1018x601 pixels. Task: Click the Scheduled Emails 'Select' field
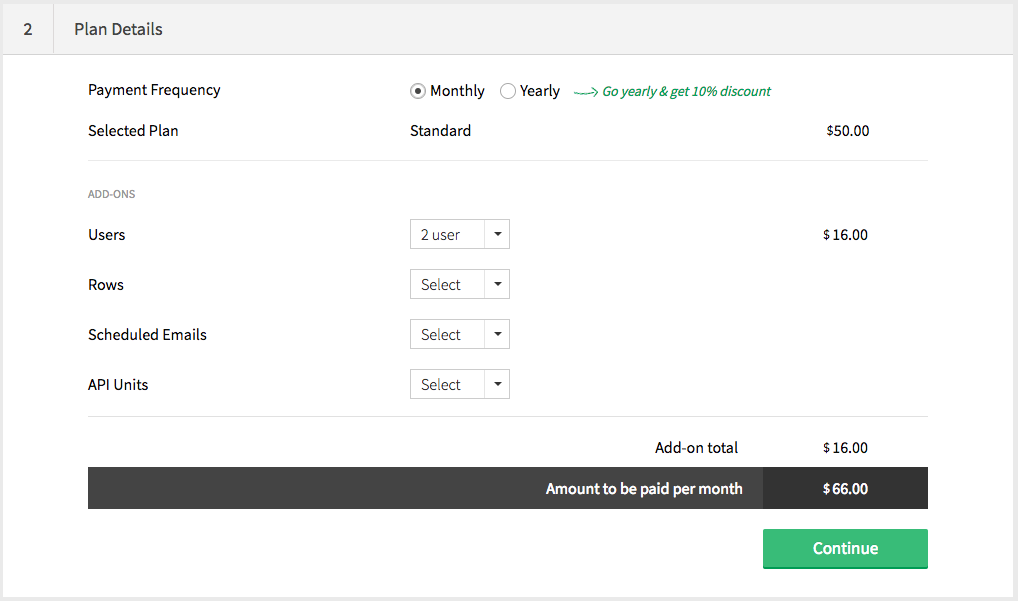tap(447, 335)
